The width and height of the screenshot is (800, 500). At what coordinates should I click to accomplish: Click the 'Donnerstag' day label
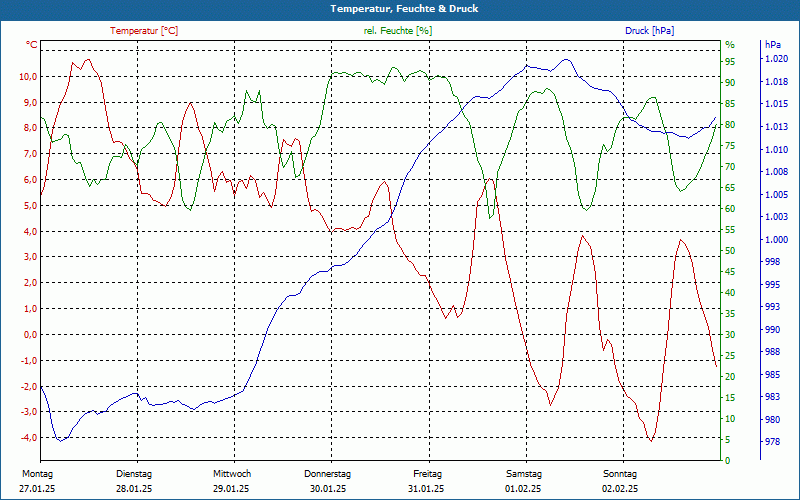pyautogui.click(x=328, y=474)
